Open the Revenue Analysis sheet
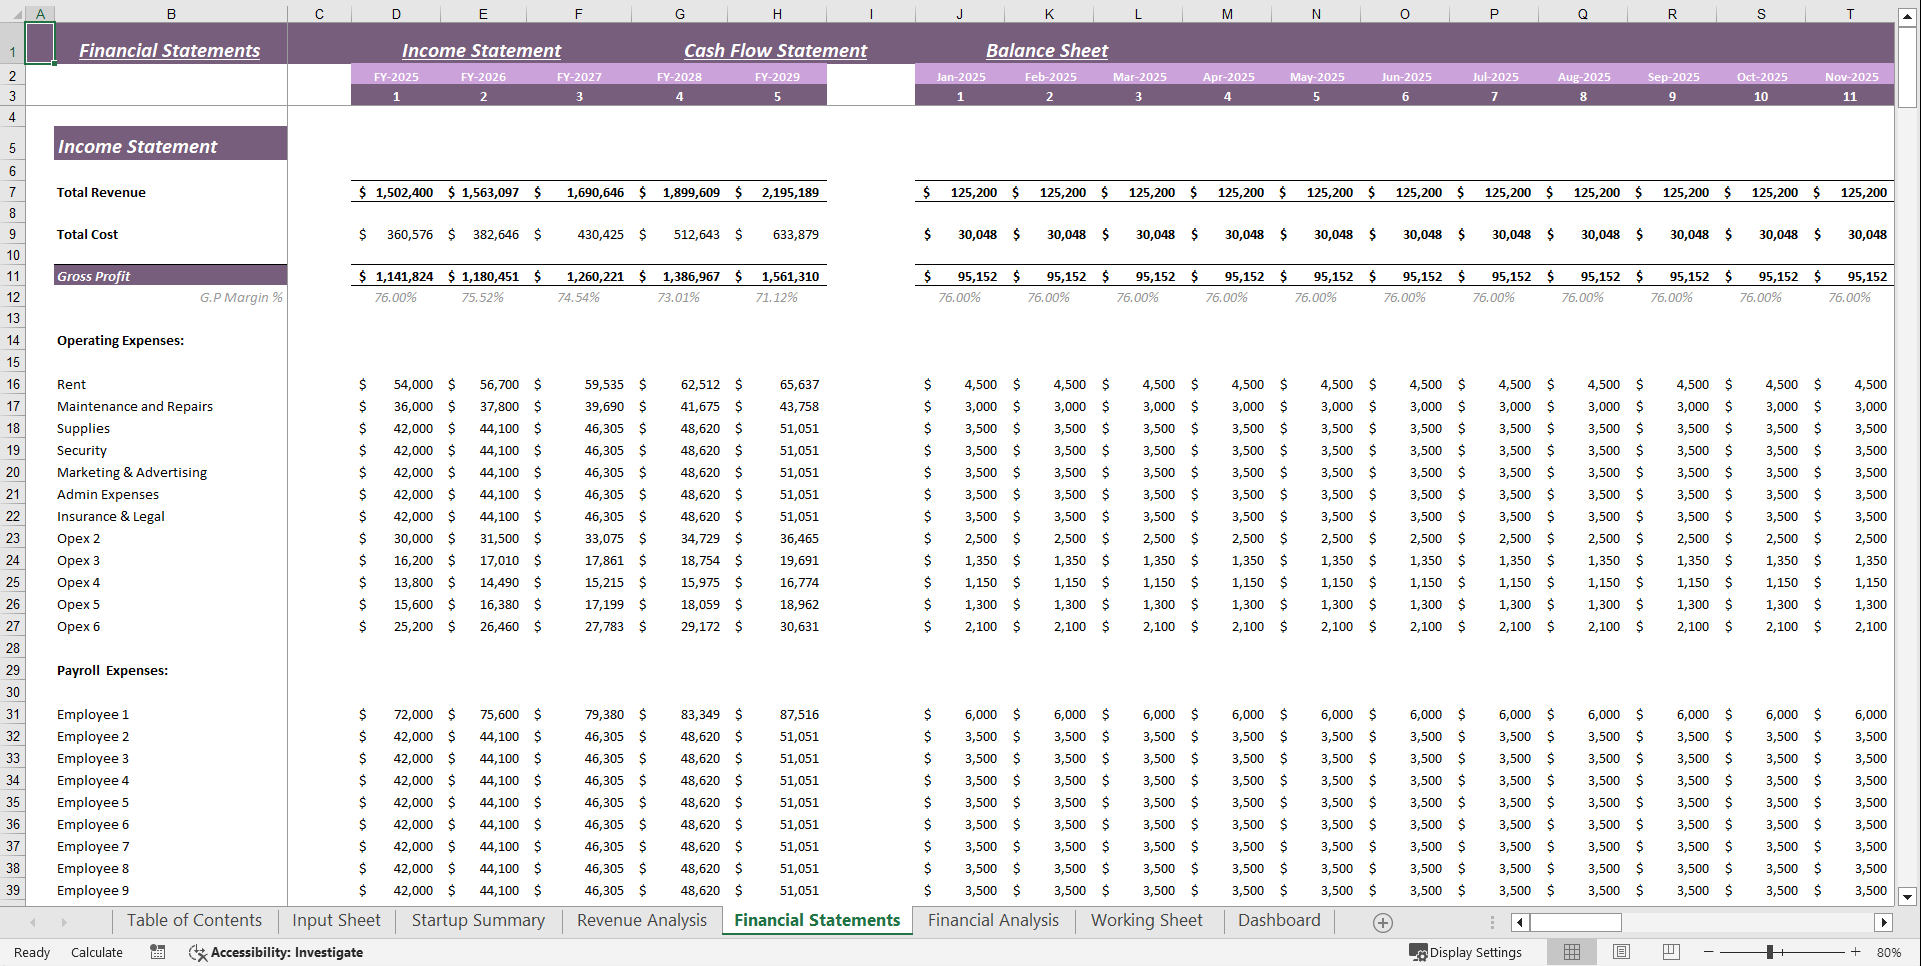Image resolution: width=1921 pixels, height=966 pixels. pos(641,920)
